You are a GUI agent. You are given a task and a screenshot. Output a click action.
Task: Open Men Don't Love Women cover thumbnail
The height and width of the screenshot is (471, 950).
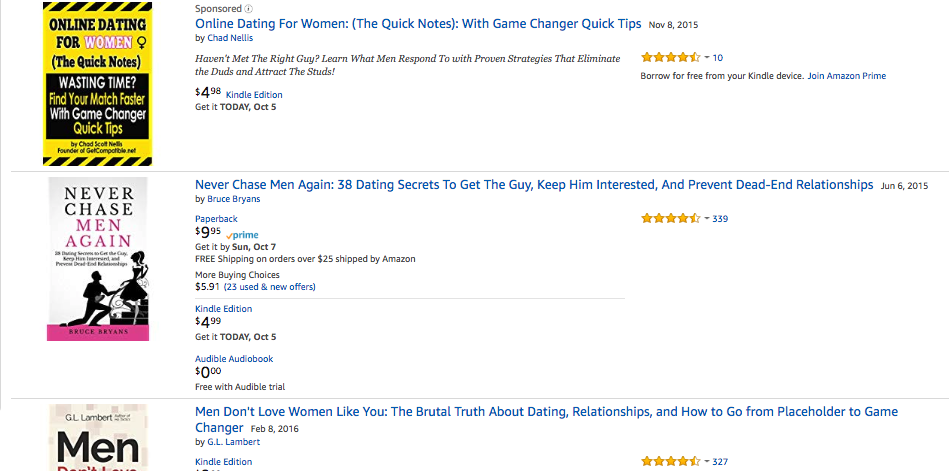pyautogui.click(x=98, y=437)
